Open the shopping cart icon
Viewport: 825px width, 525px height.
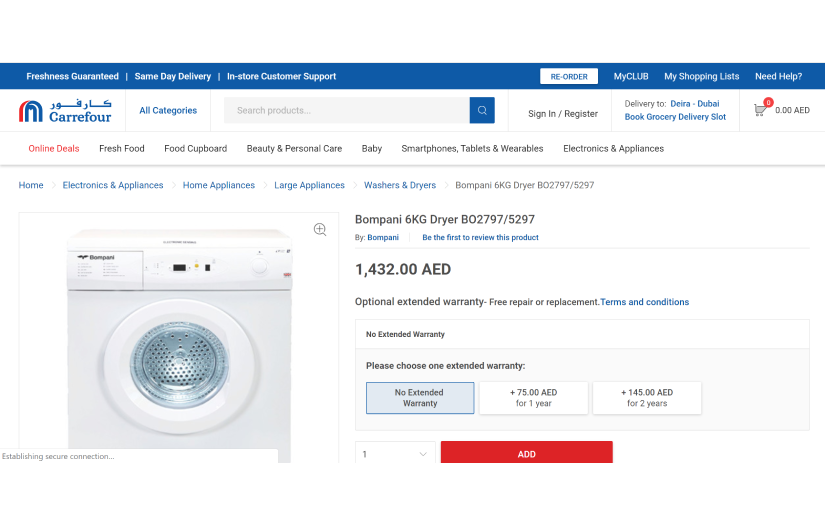click(x=762, y=108)
